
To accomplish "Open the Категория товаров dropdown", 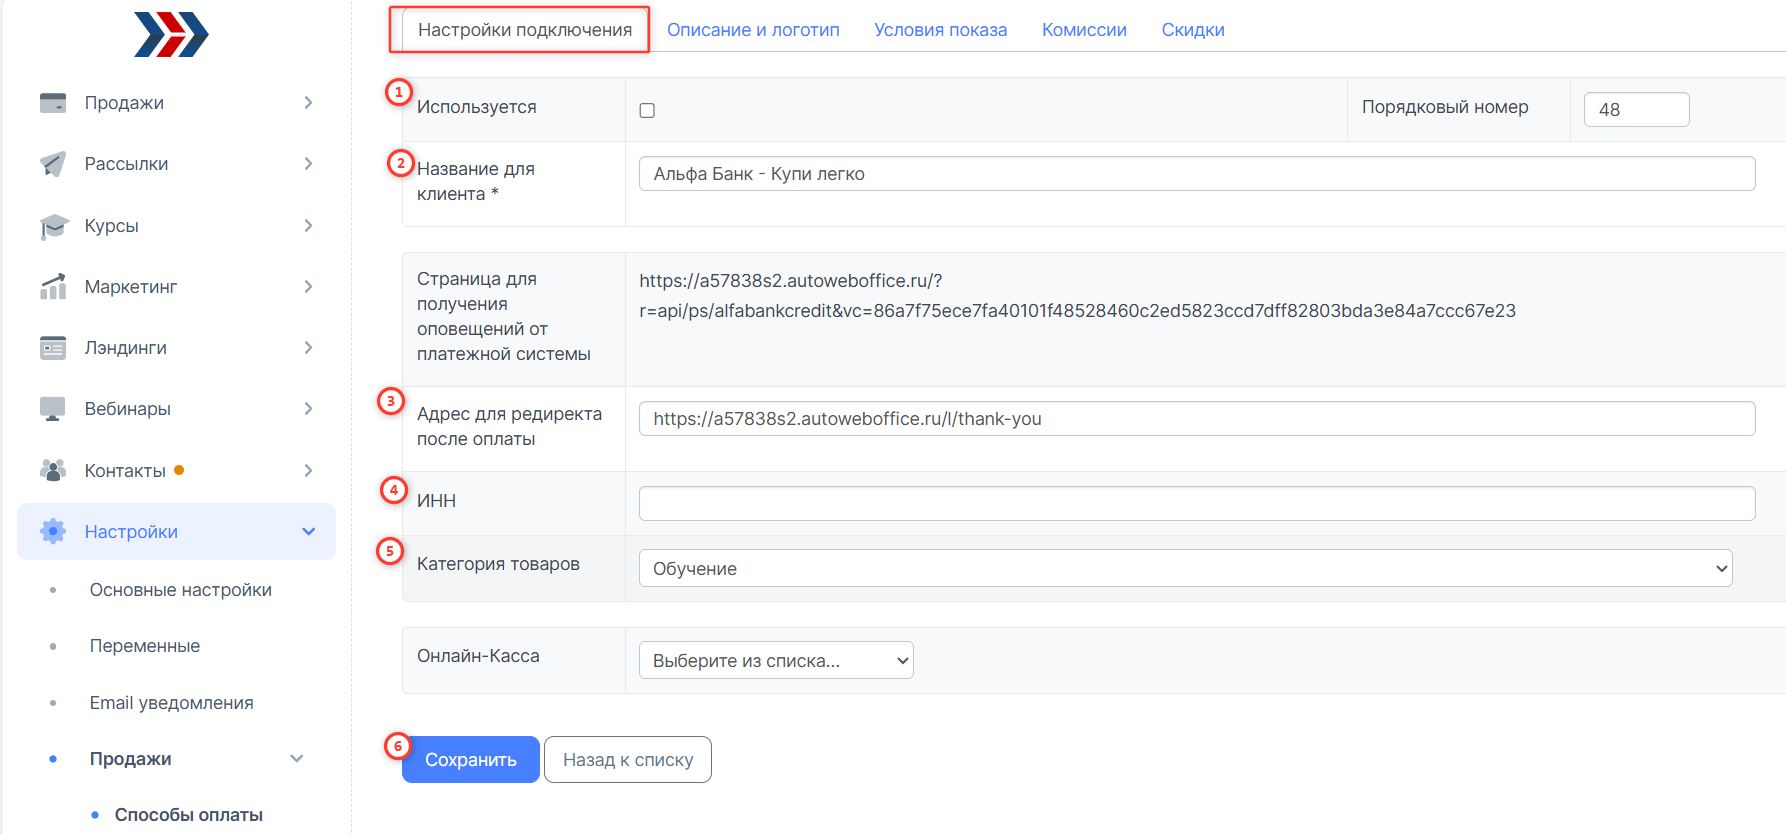I will [x=1185, y=568].
